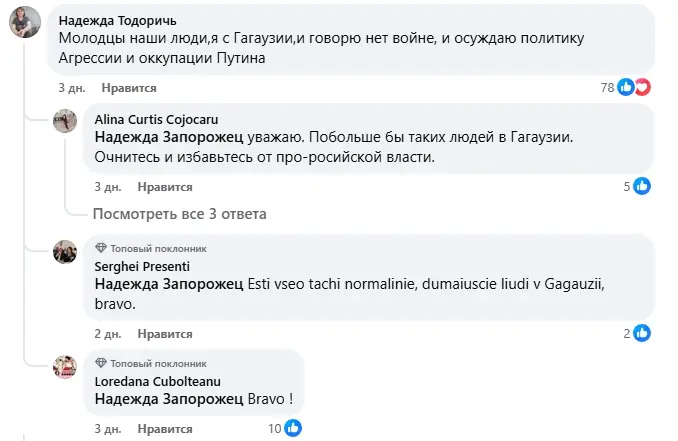Click like reaction icon beside count 2

[x=642, y=333]
